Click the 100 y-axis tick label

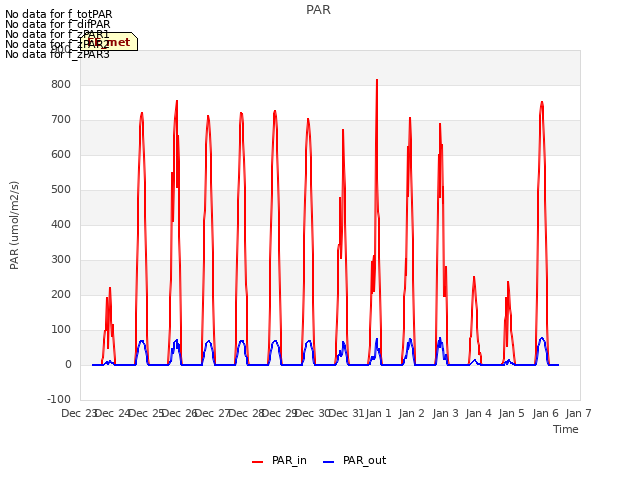point(61,329)
